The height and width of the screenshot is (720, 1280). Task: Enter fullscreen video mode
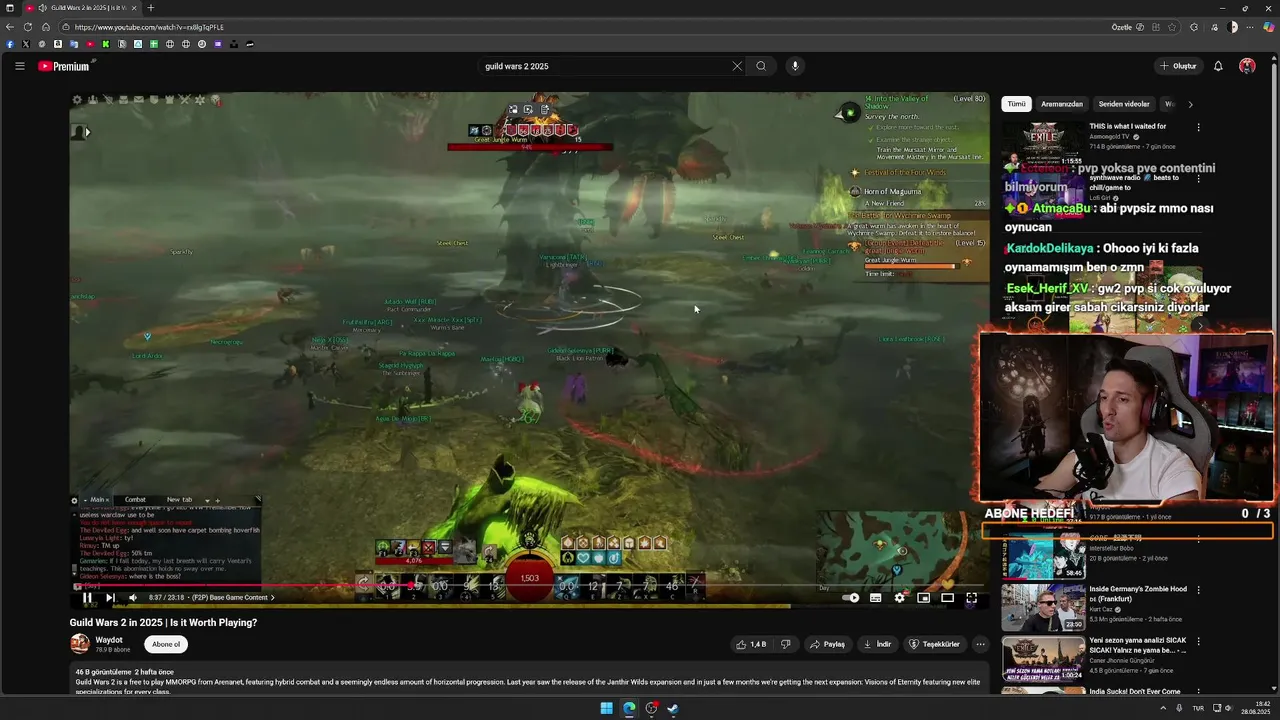click(971, 598)
